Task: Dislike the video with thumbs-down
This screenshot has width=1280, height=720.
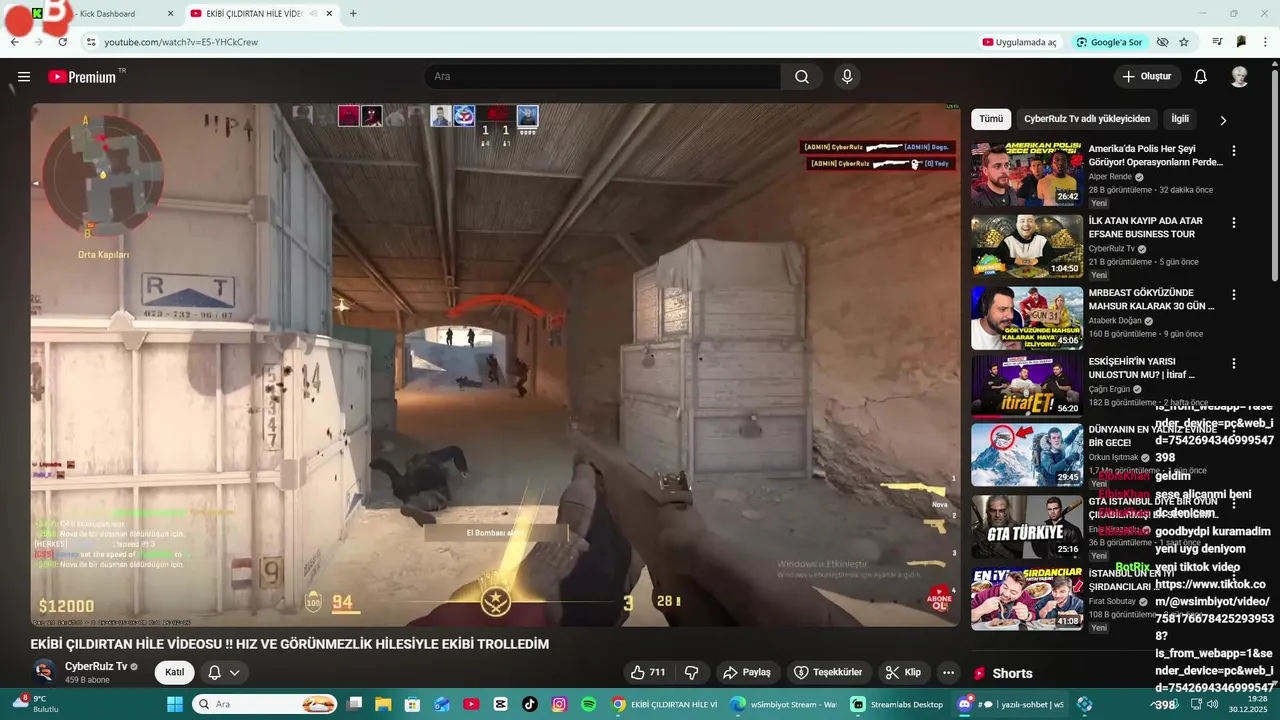Action: (691, 673)
